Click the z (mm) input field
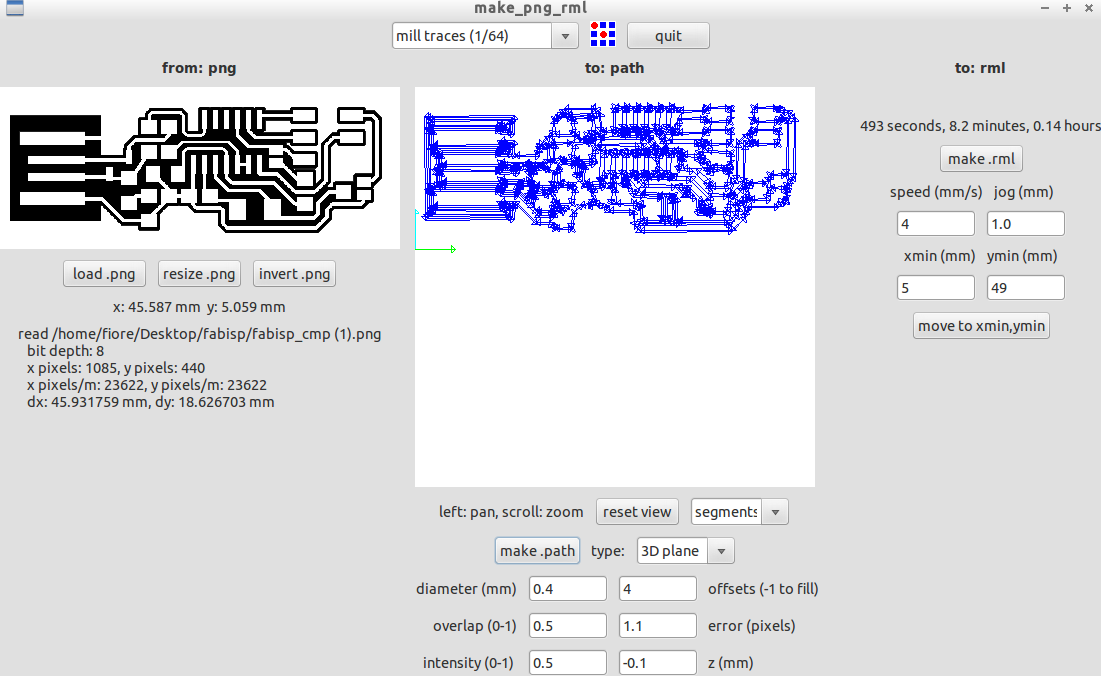This screenshot has height=676, width=1101. [657, 663]
